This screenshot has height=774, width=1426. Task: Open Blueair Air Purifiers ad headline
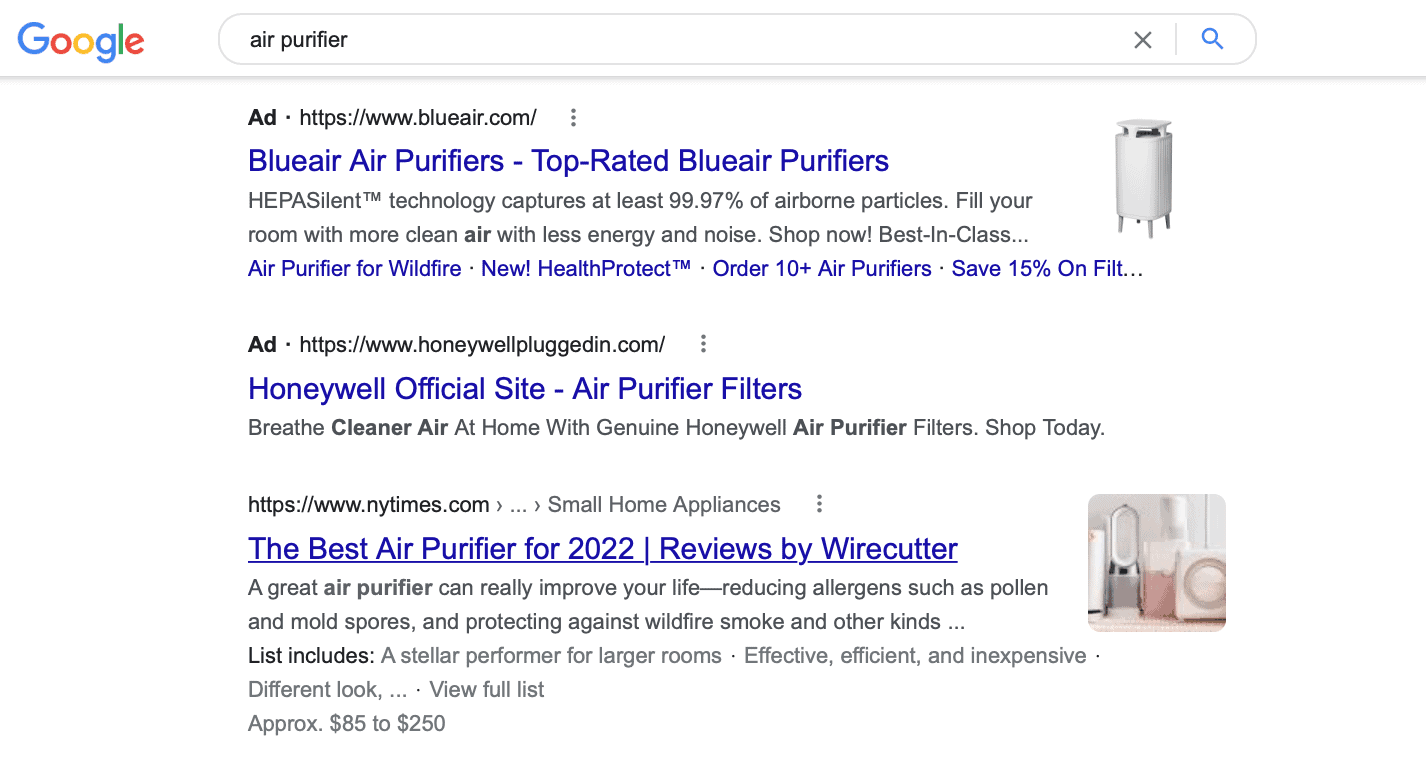click(x=568, y=161)
